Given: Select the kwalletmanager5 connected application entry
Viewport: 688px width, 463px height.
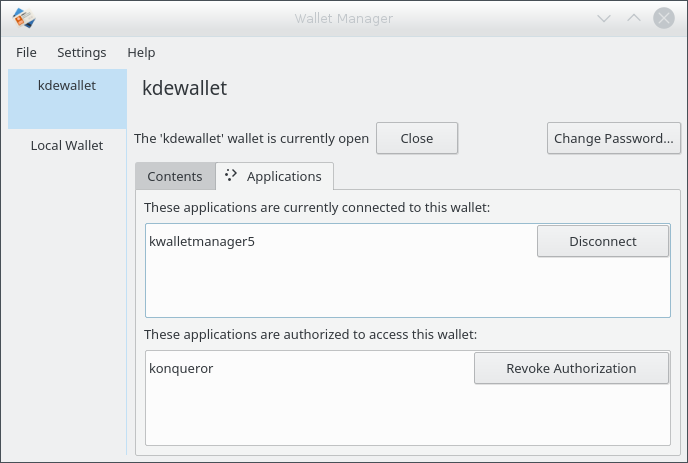Looking at the screenshot, I should [202, 241].
